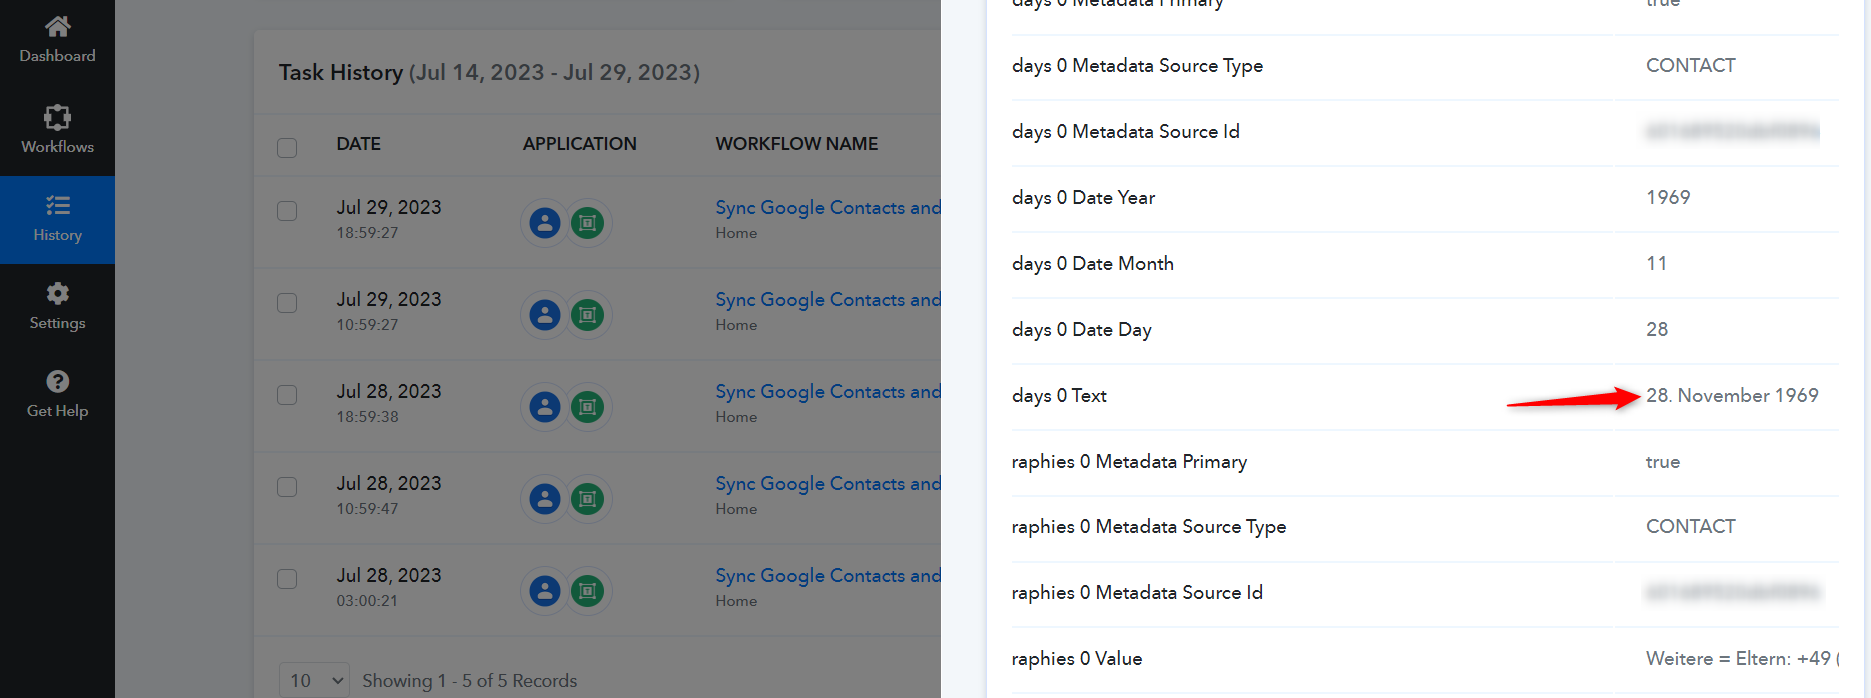The image size is (1871, 698).
Task: Open the records-per-page dropdown showing 10
Action: (314, 680)
